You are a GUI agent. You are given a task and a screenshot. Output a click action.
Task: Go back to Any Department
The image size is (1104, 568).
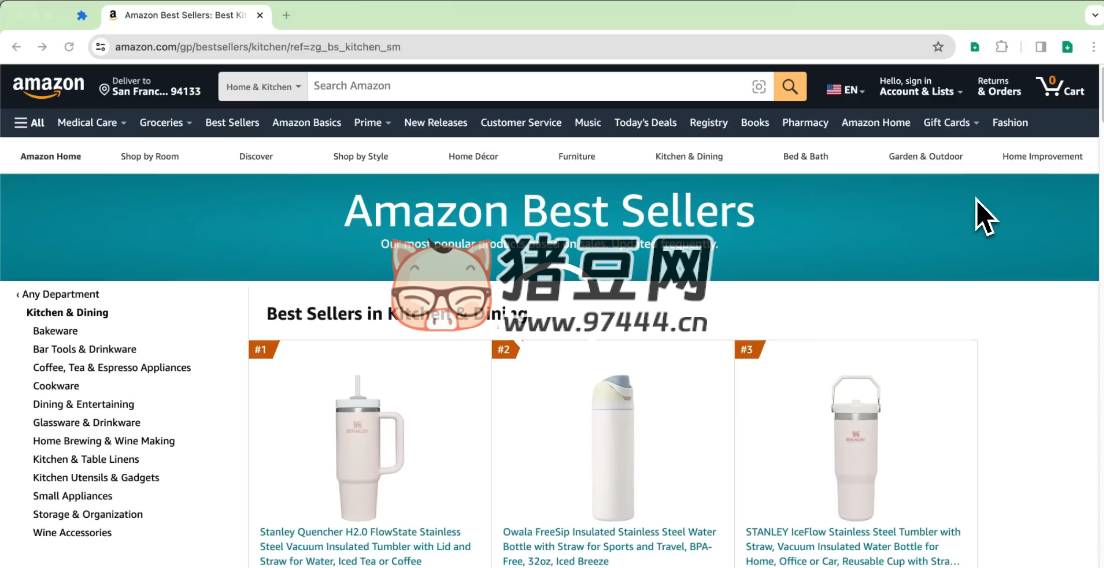pos(58,294)
